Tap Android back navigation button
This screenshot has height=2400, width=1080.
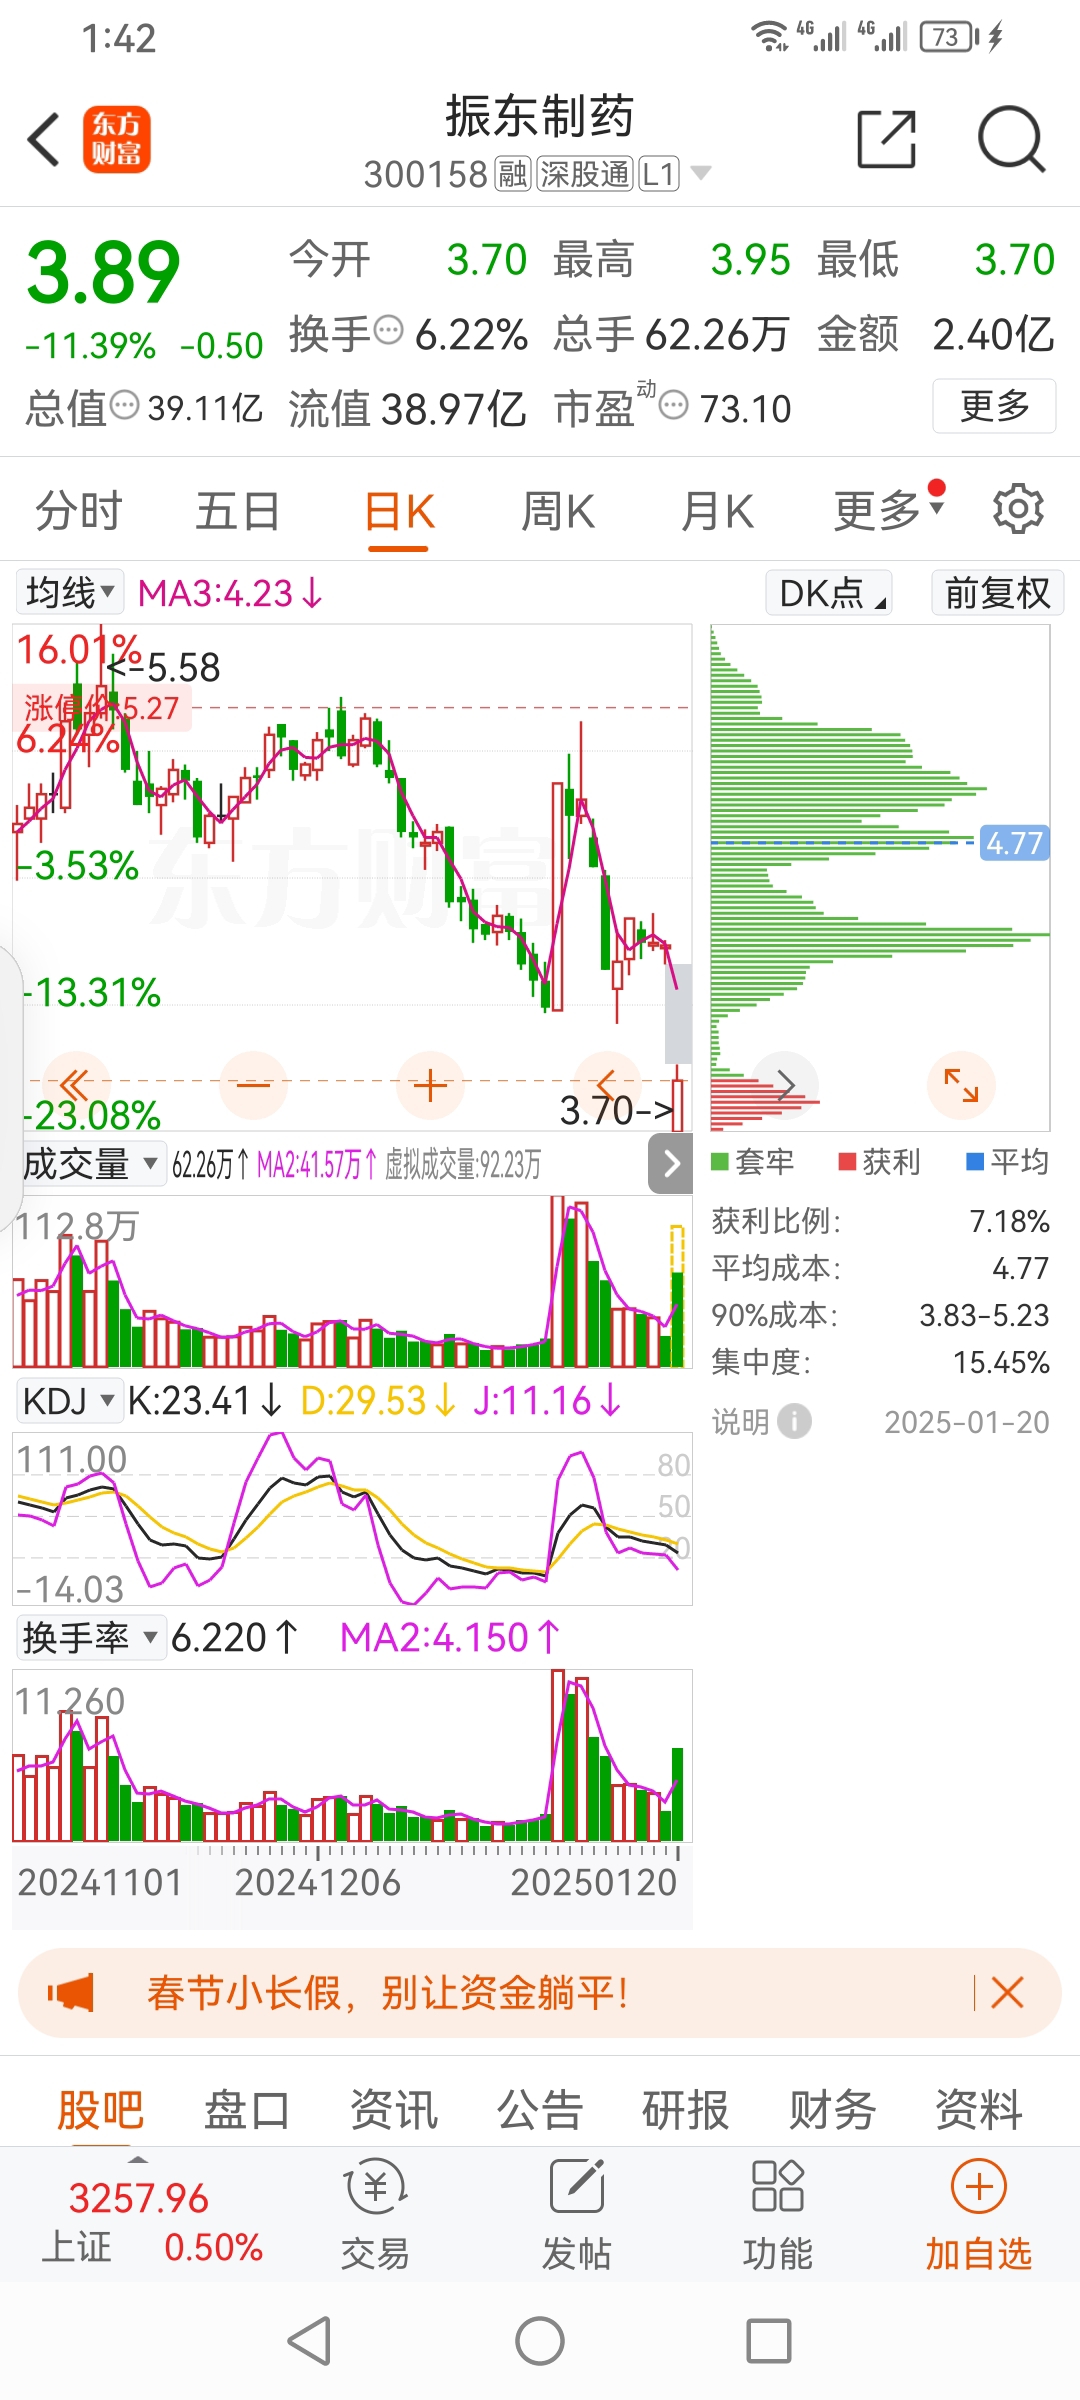[309, 2341]
